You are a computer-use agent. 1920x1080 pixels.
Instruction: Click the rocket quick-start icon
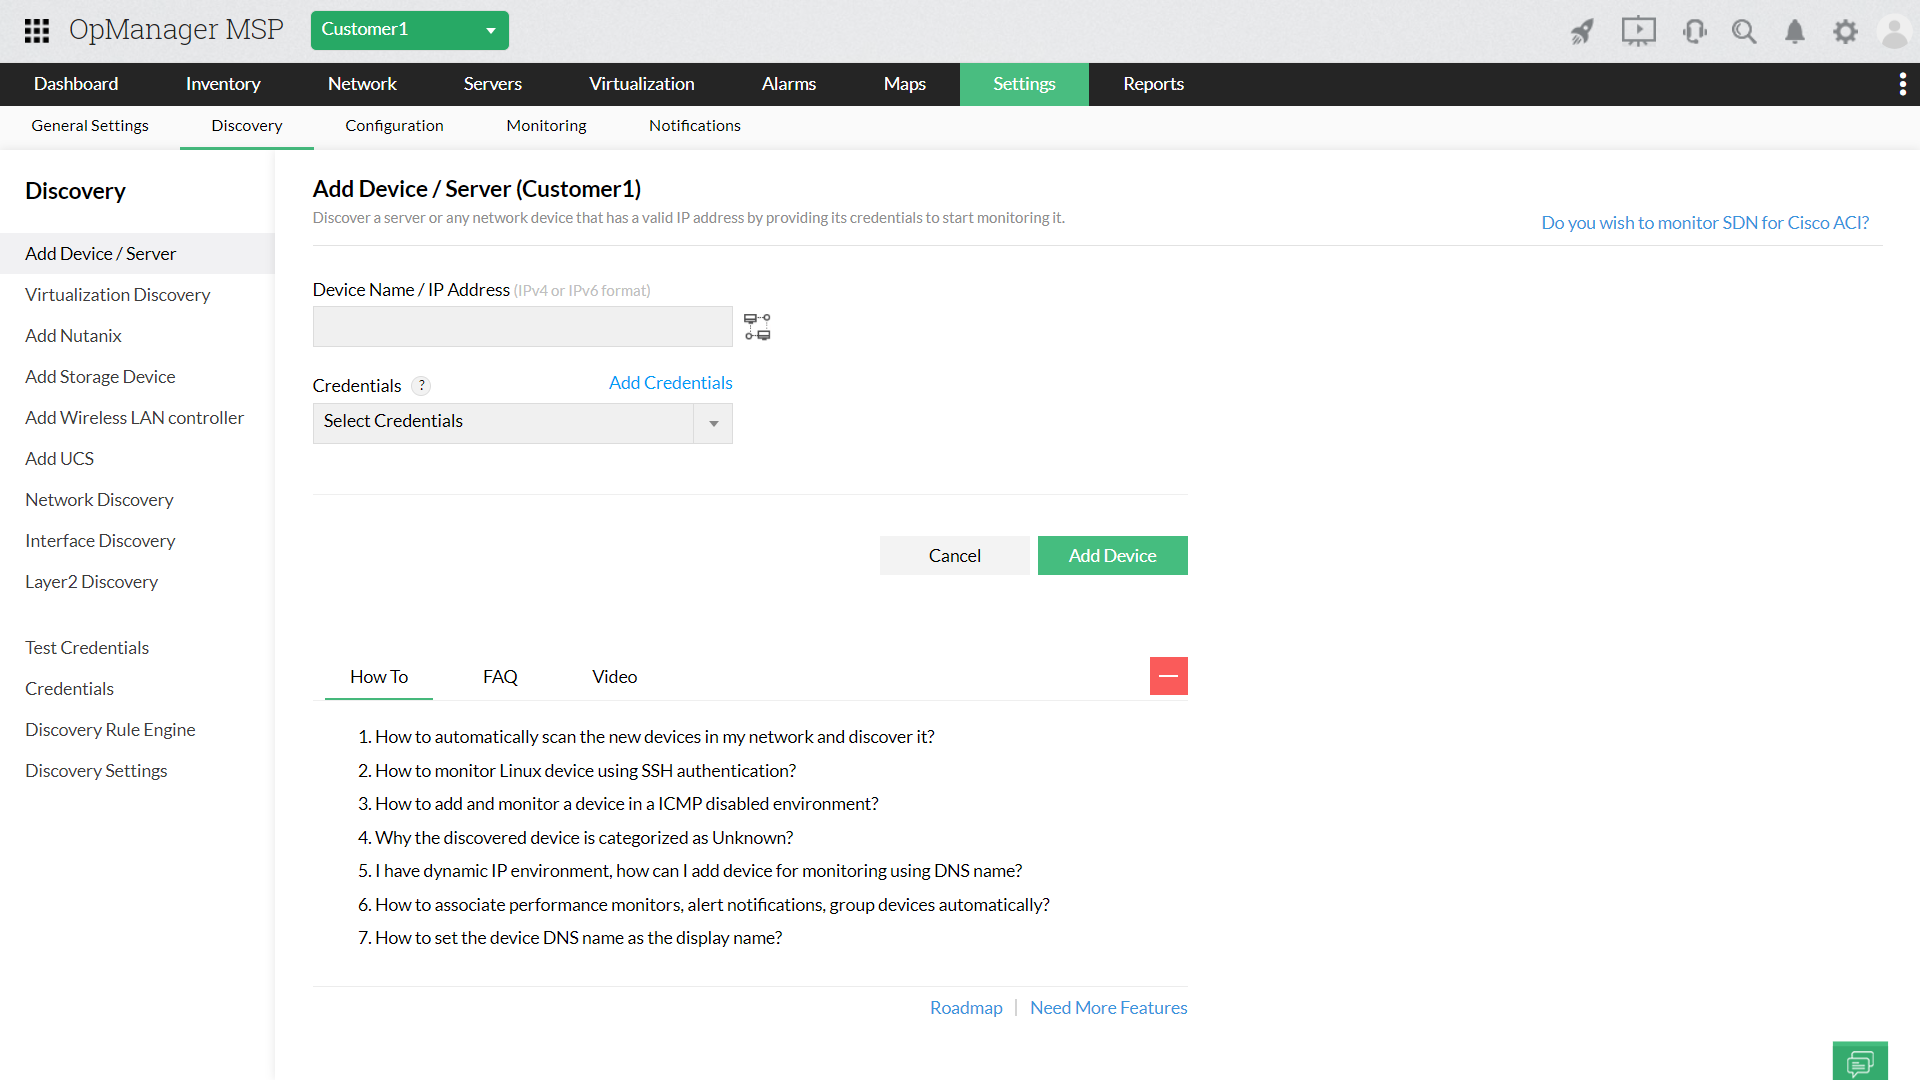[1582, 32]
